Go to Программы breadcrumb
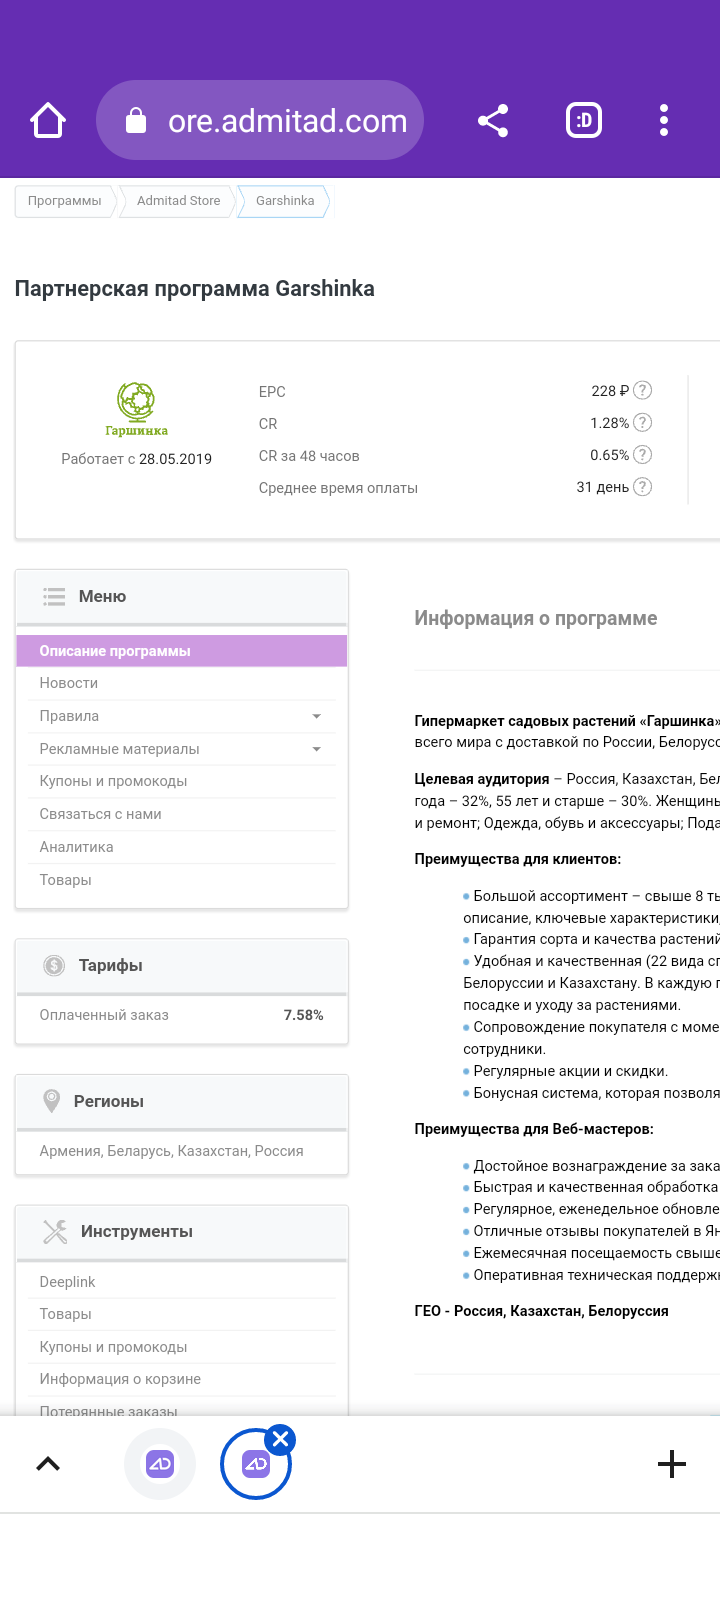Image resolution: width=720 pixels, height=1600 pixels. point(65,201)
